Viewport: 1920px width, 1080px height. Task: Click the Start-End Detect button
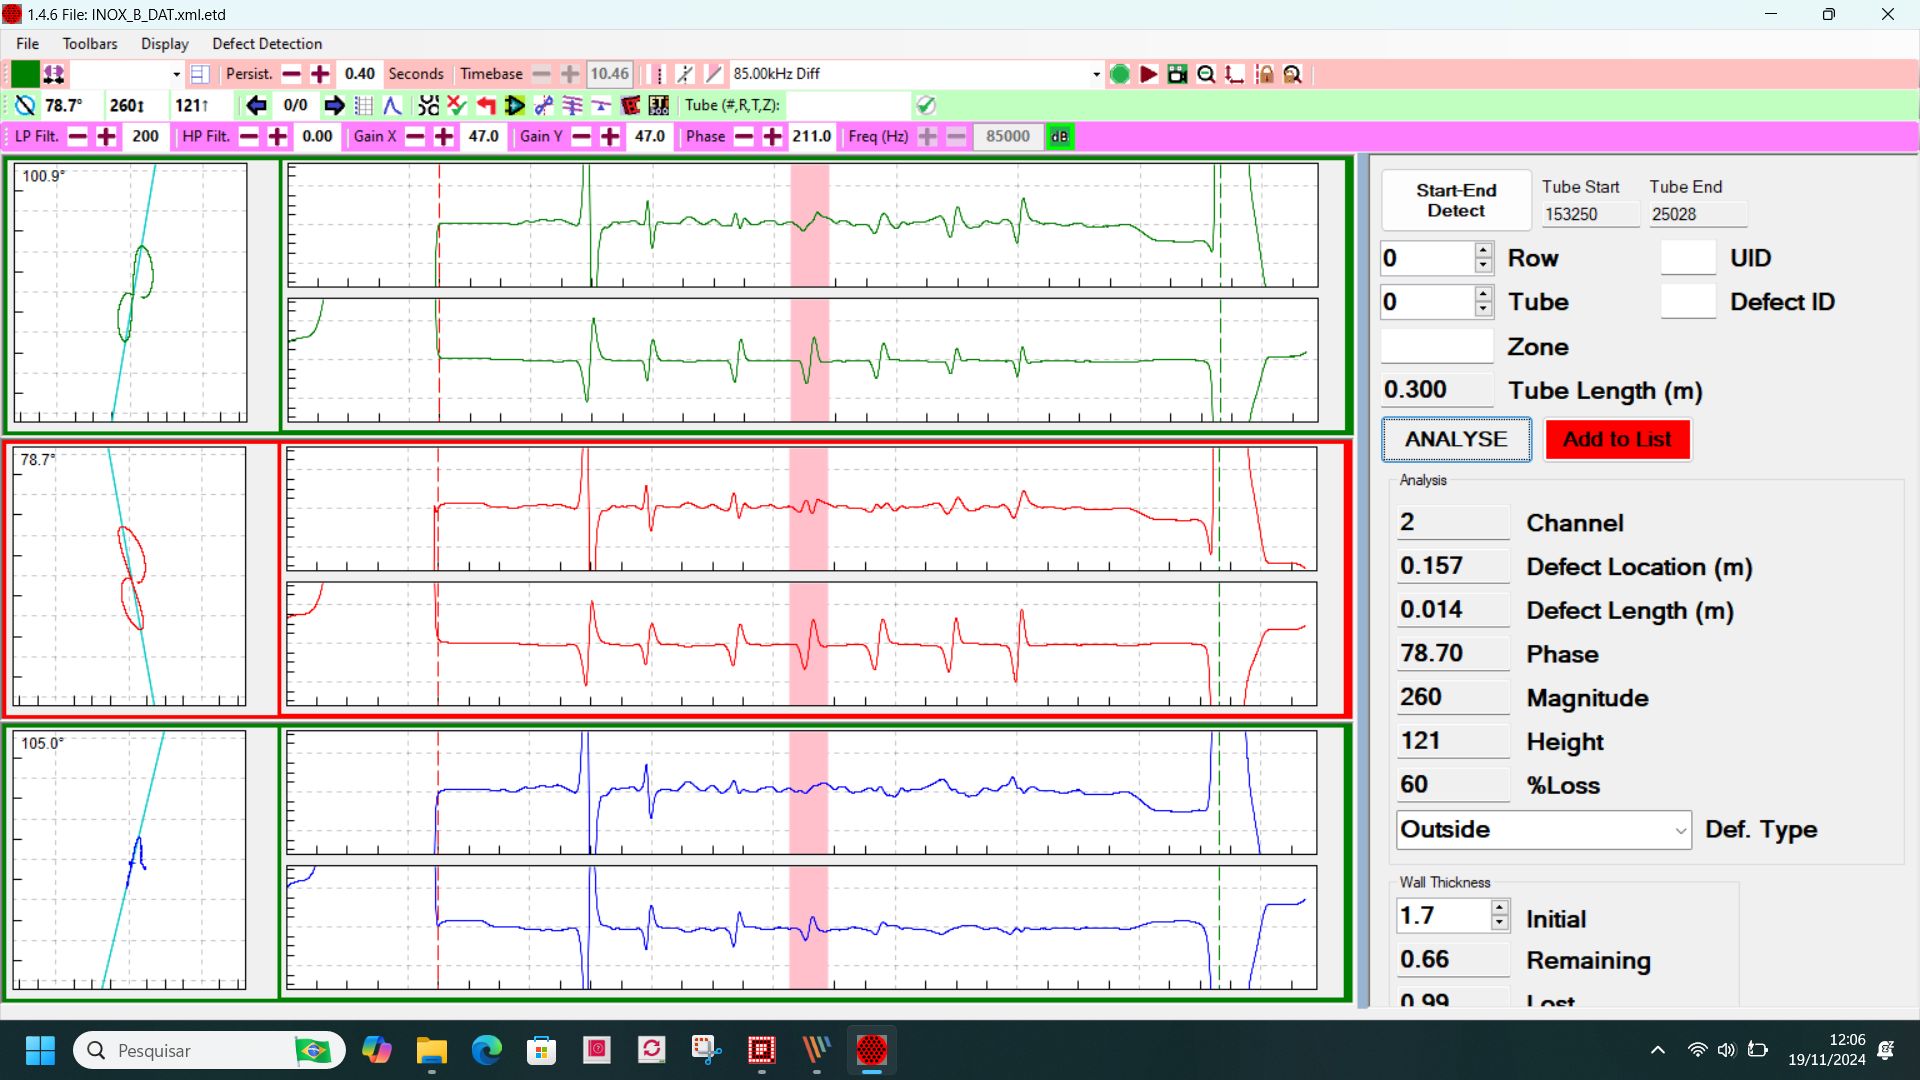point(1456,201)
